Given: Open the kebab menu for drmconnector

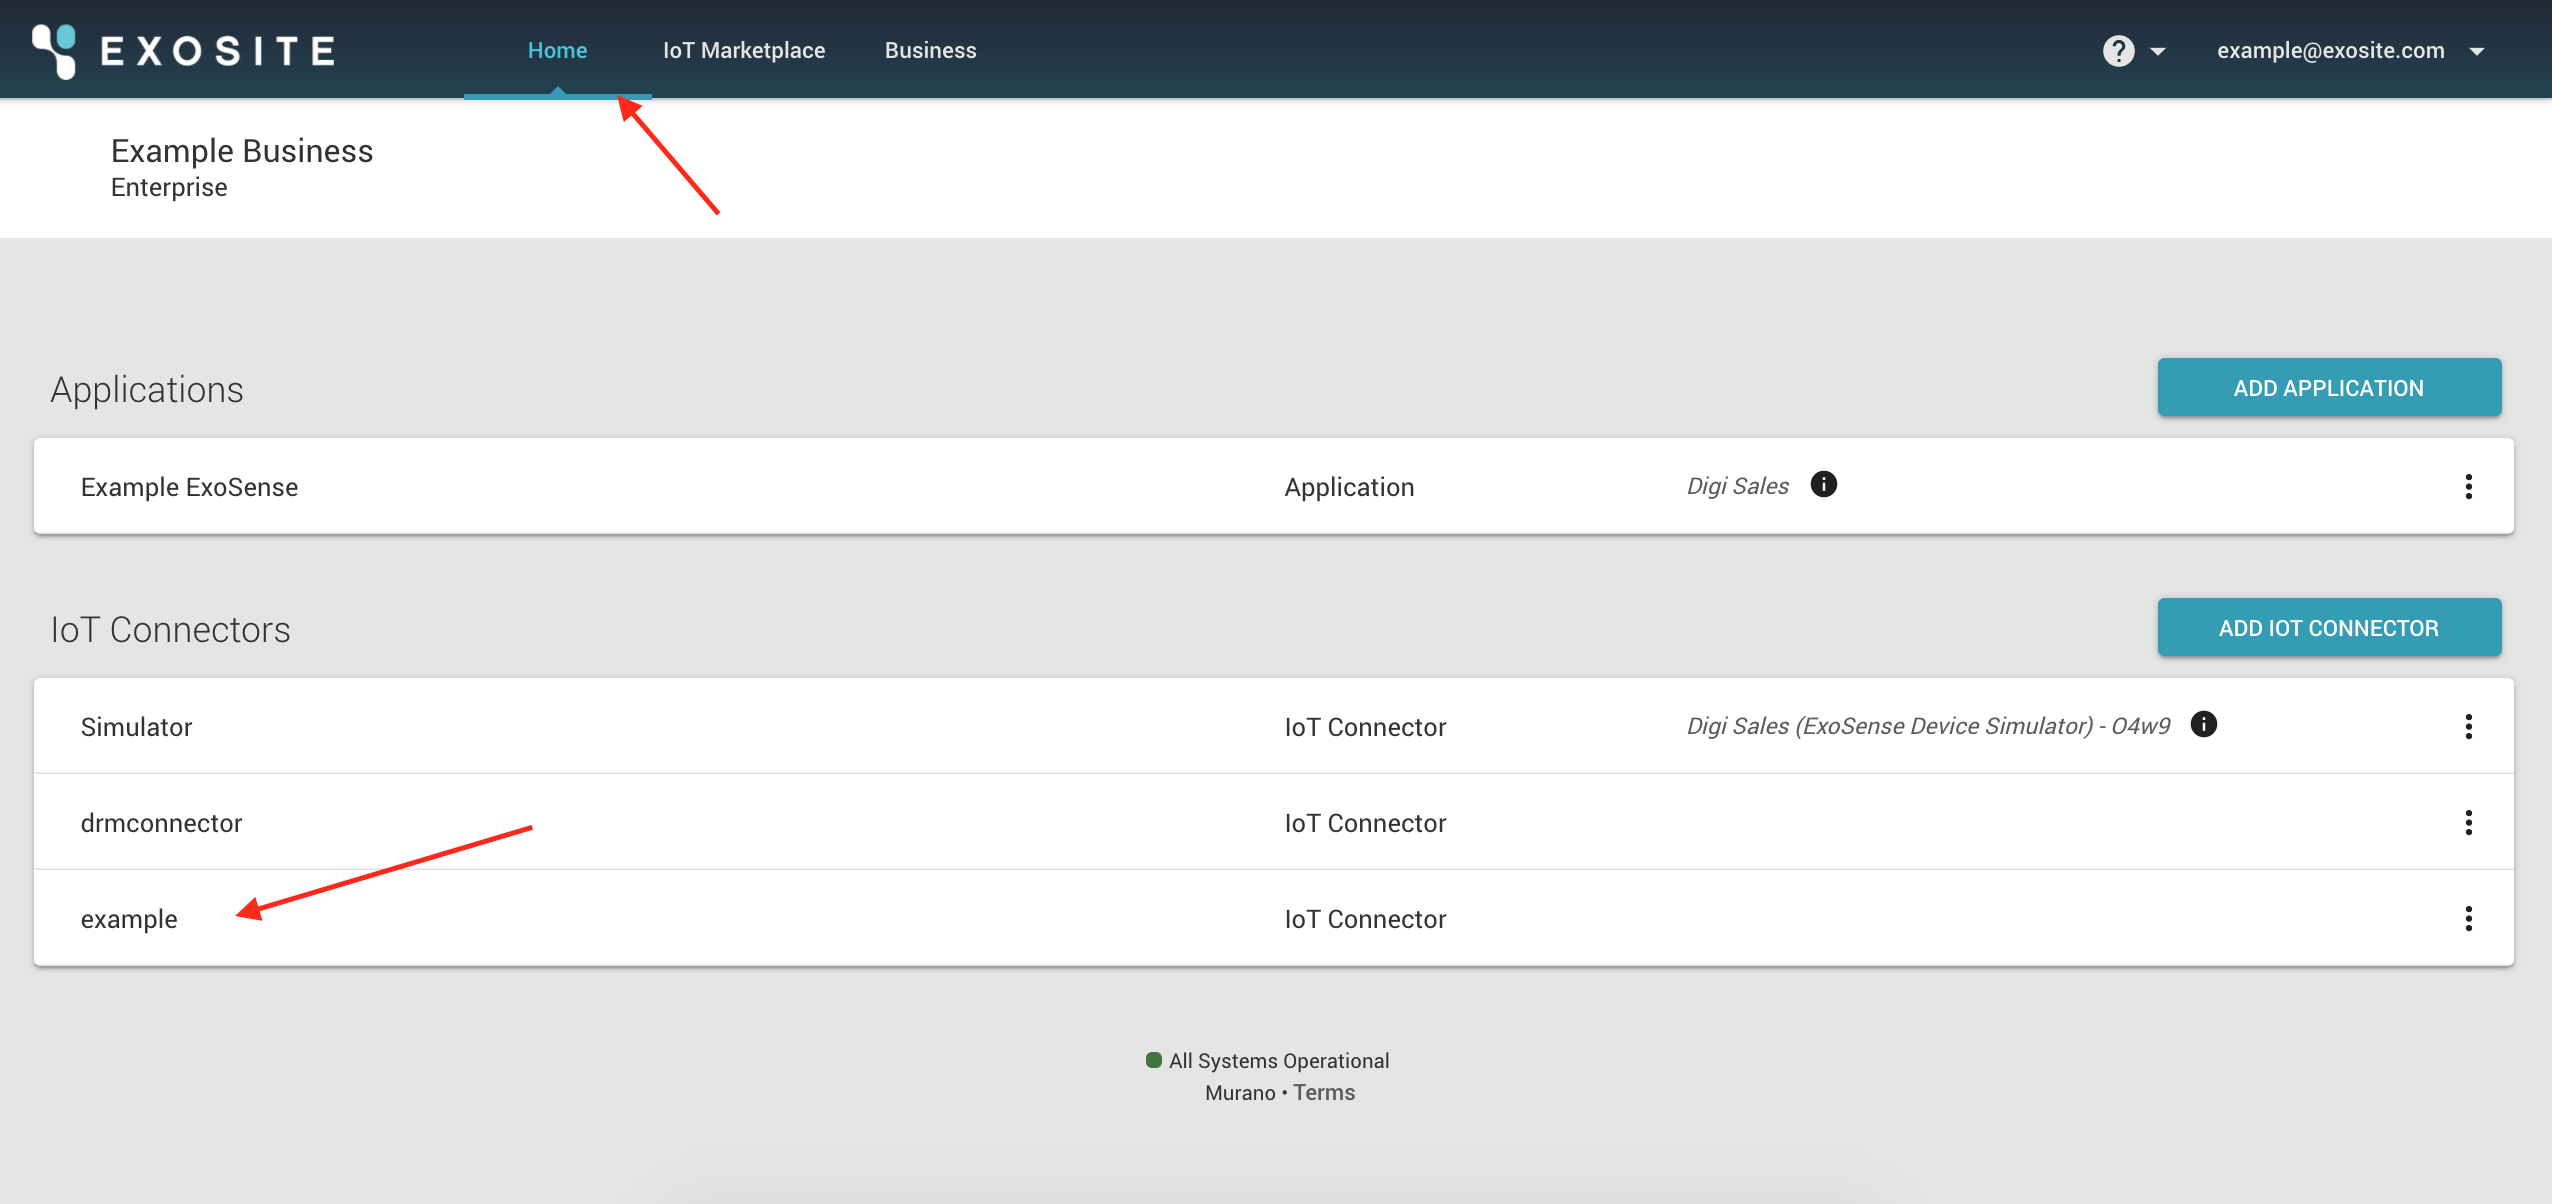Looking at the screenshot, I should [2471, 822].
